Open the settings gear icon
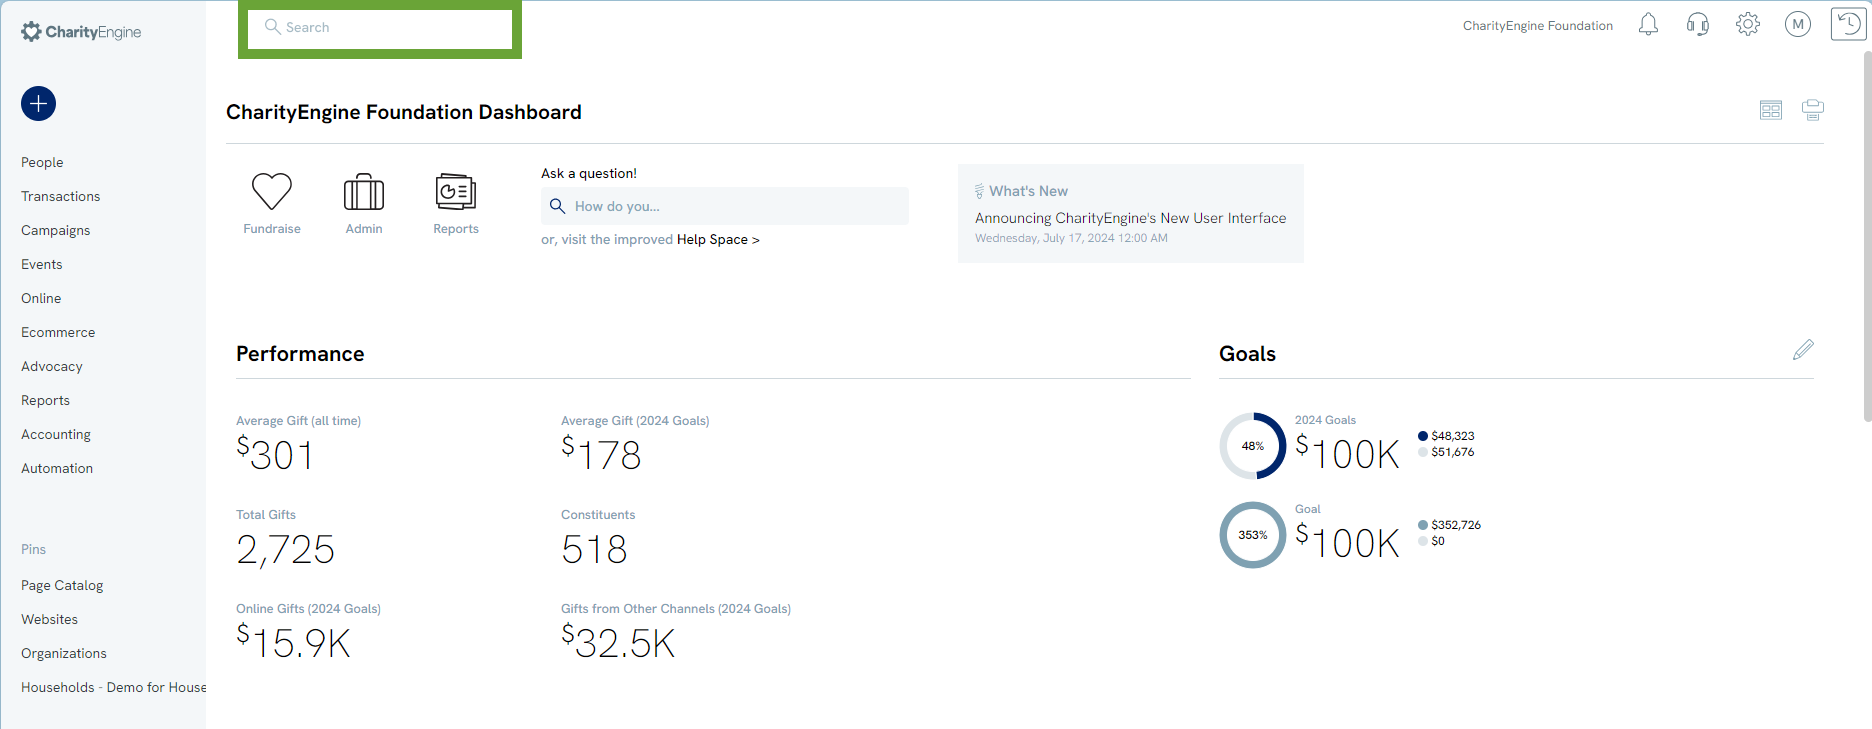Screen dimensions: 1872x729 [x=1747, y=24]
